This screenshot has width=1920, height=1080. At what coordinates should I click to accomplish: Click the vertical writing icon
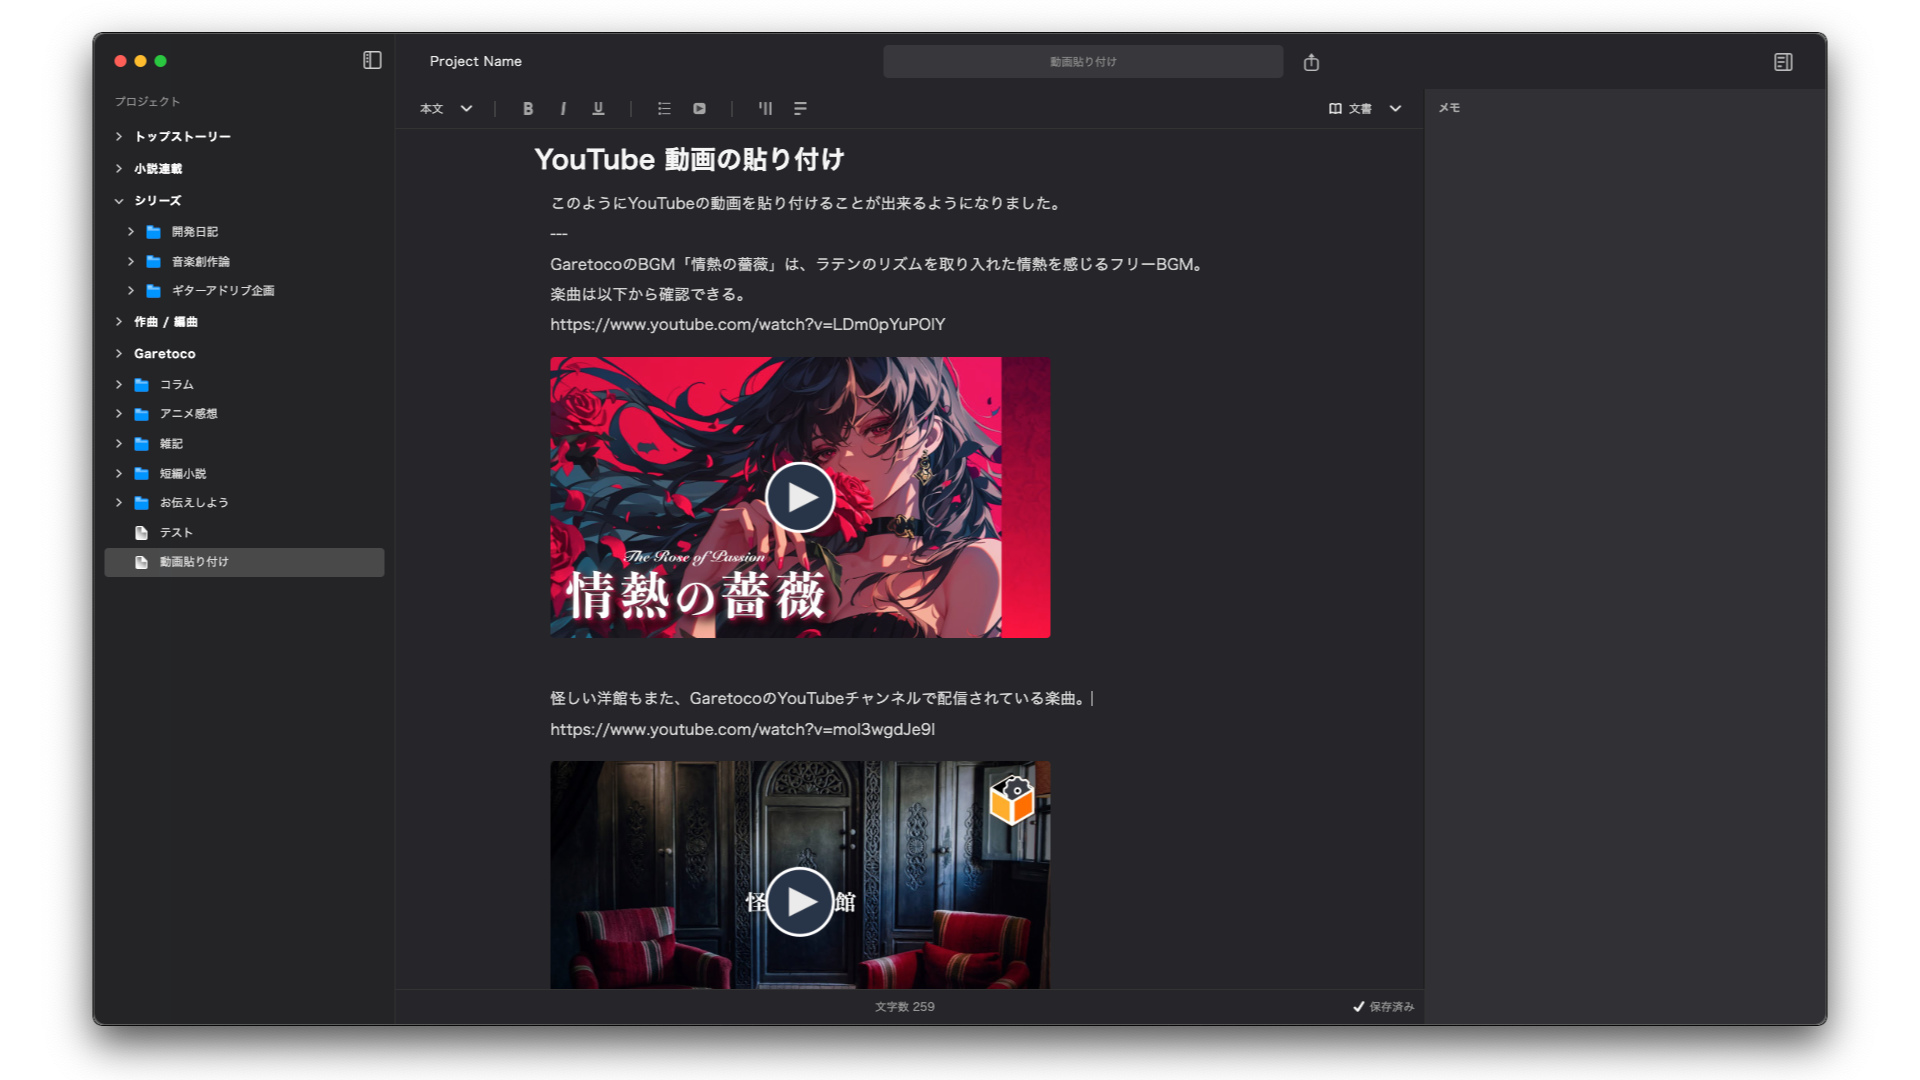(x=765, y=108)
